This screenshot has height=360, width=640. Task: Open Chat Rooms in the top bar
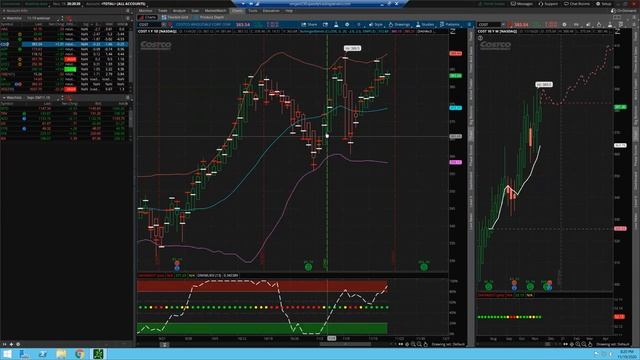(576, 4)
